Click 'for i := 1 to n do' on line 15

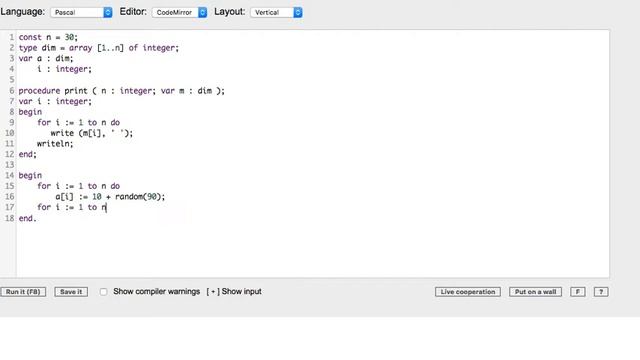coord(78,186)
